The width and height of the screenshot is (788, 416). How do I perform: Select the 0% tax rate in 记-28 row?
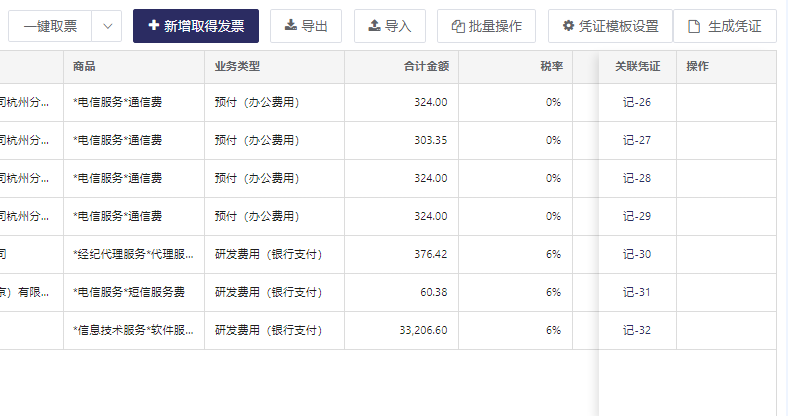553,178
